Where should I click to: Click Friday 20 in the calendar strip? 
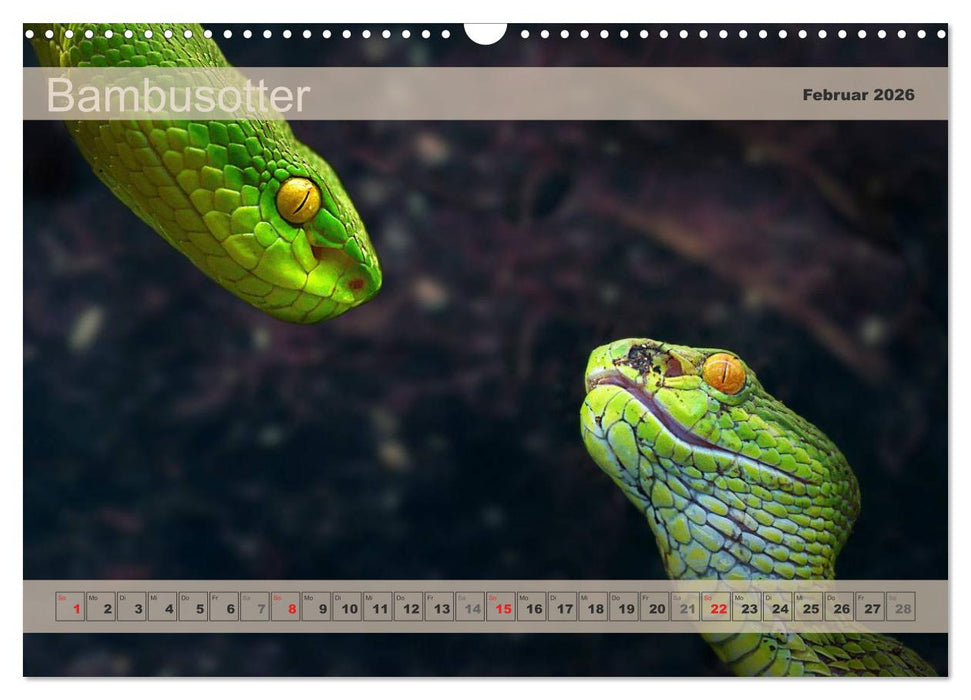pos(655,607)
